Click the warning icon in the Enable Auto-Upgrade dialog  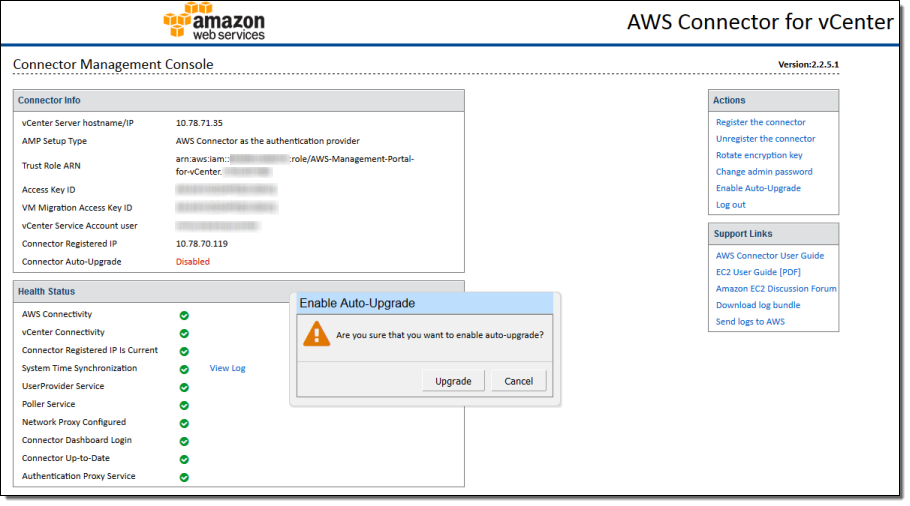click(x=317, y=333)
